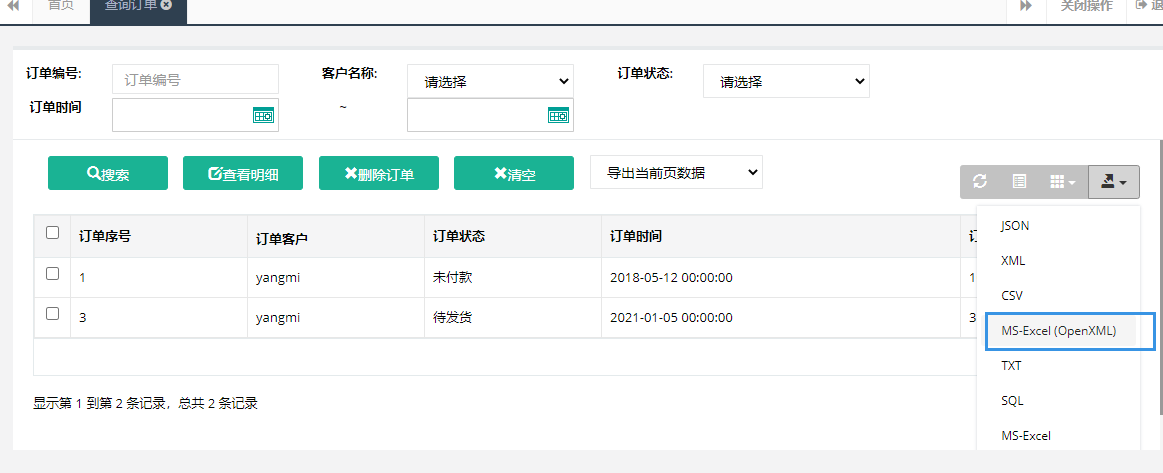Viewport: 1163px width, 473px height.
Task: Click the 搜索 button
Action: 108,173
